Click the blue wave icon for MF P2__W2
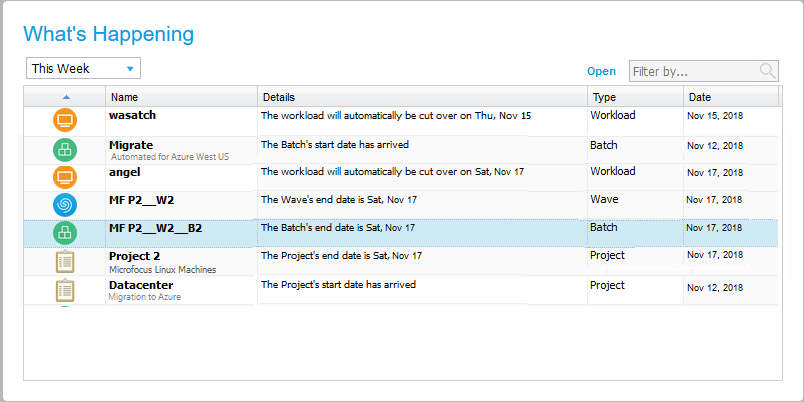 coord(65,205)
